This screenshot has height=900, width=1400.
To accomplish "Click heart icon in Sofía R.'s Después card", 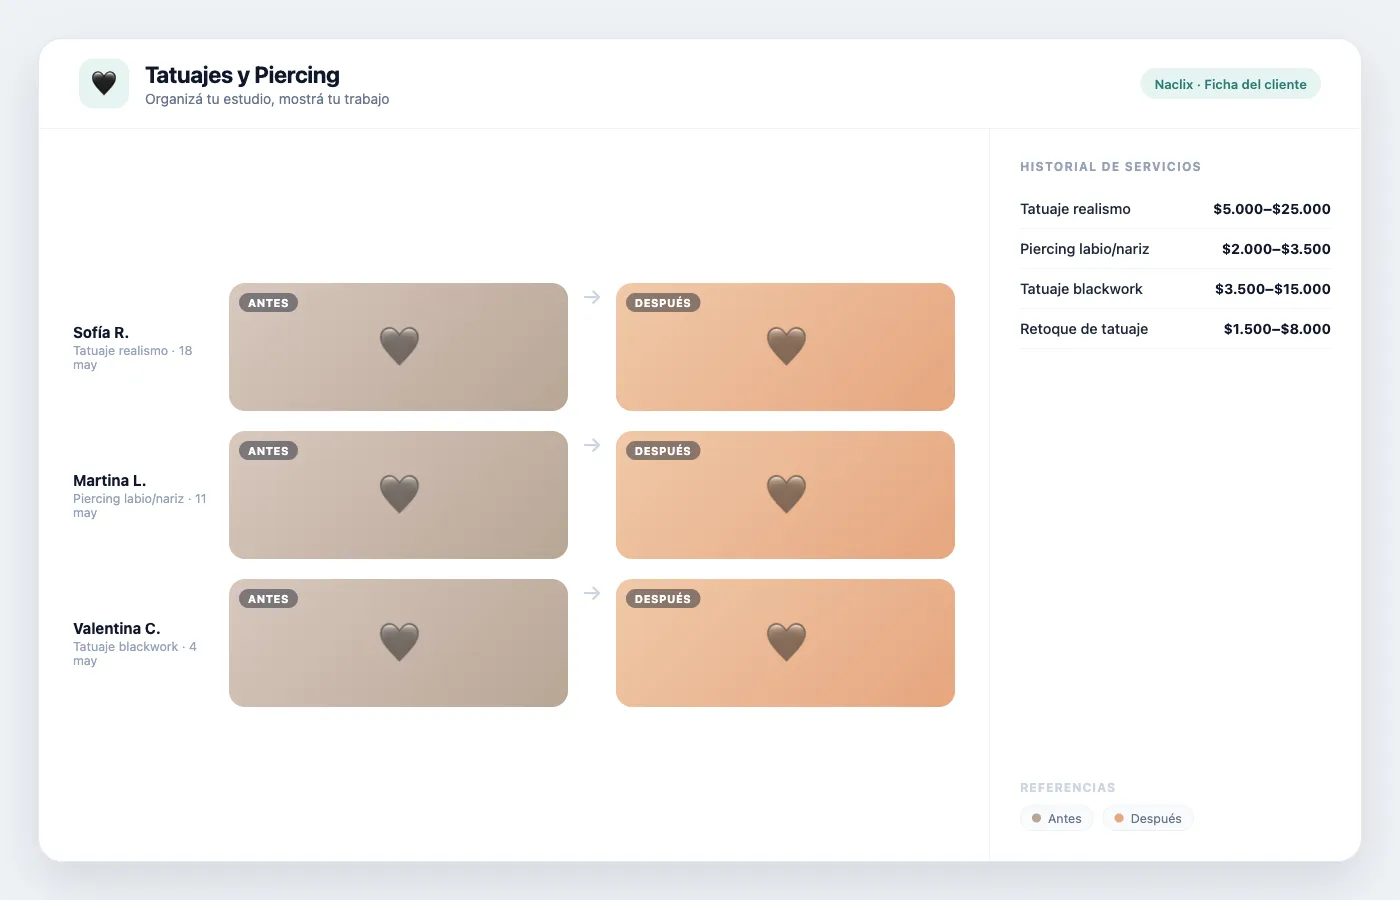I will pos(786,346).
